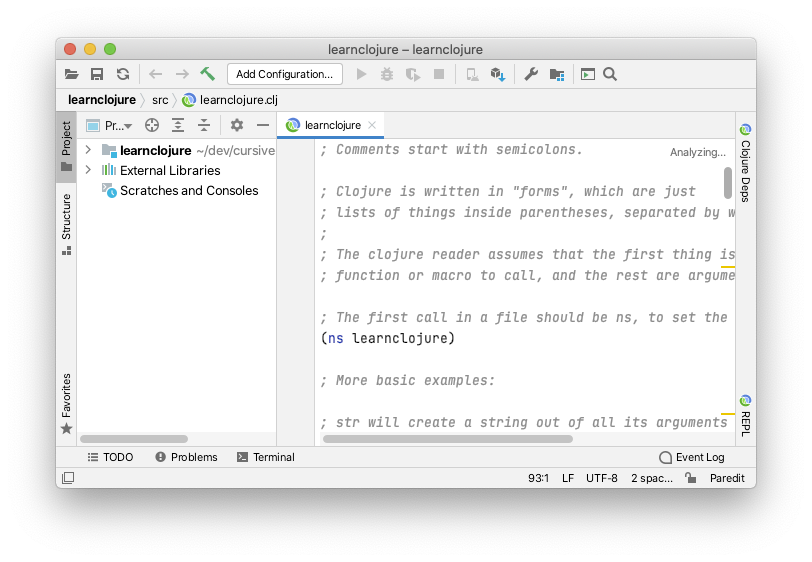
Task: Toggle the Favorites tool window tab
Action: pos(66,404)
